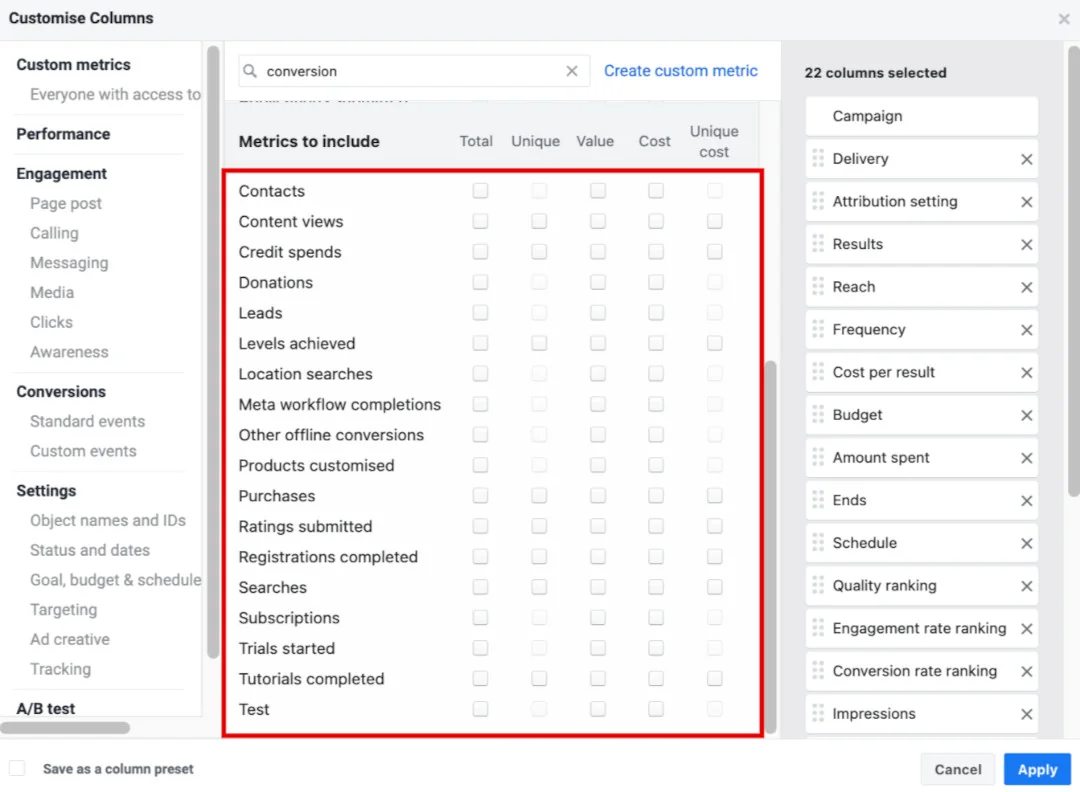Clear the conversion search text
This screenshot has width=1080, height=792.
click(x=572, y=71)
